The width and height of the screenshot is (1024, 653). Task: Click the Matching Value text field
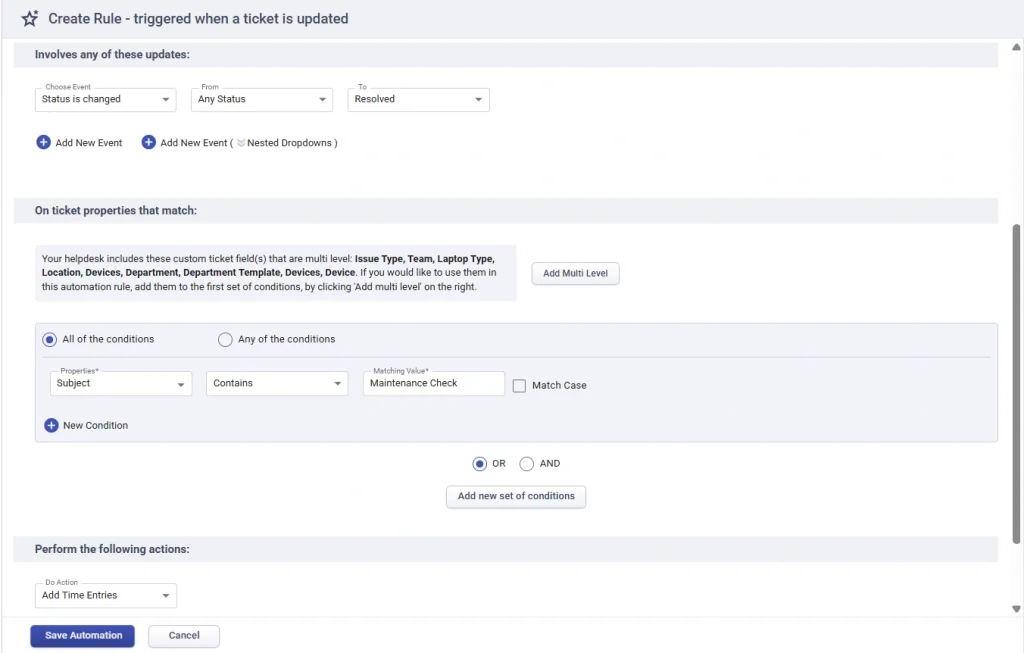click(x=433, y=384)
